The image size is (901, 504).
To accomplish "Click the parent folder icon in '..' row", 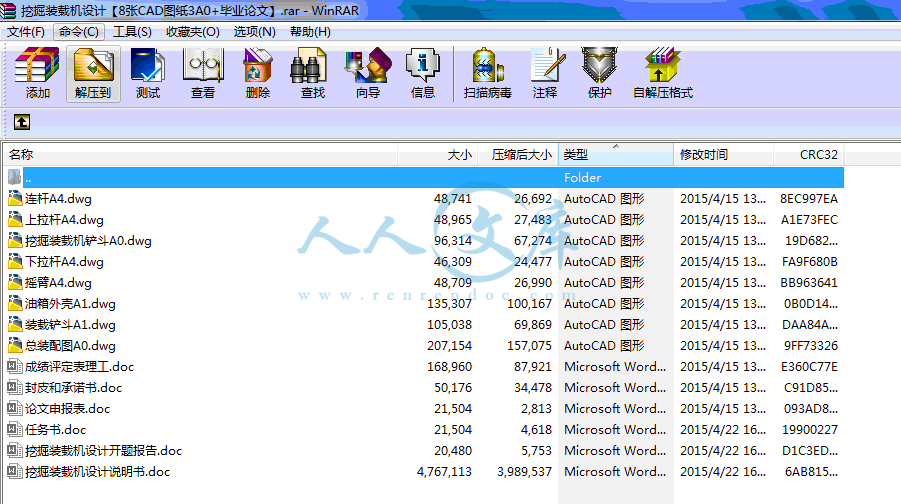I will coord(15,178).
